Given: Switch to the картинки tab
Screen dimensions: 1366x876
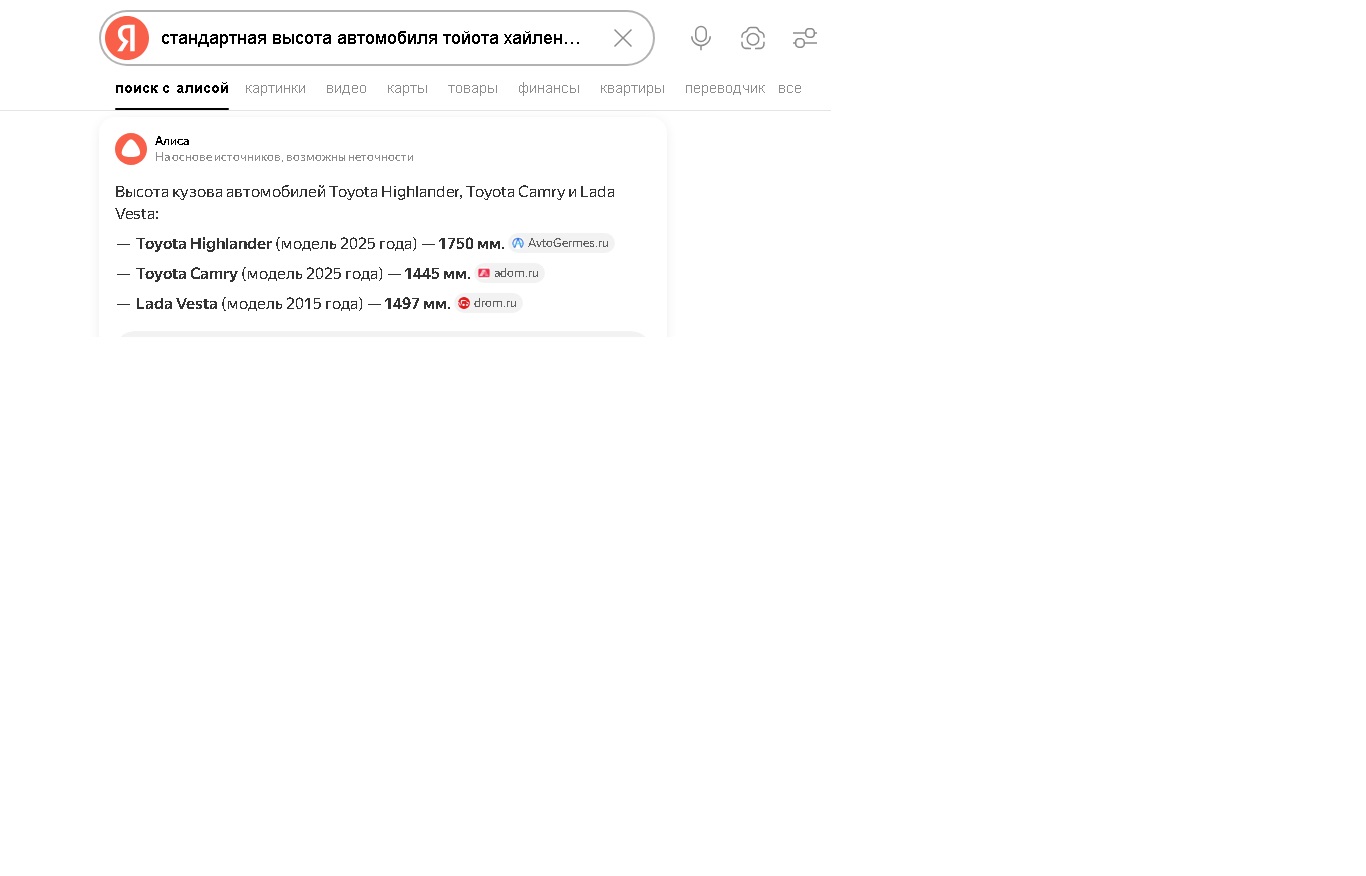Looking at the screenshot, I should pyautogui.click(x=275, y=88).
